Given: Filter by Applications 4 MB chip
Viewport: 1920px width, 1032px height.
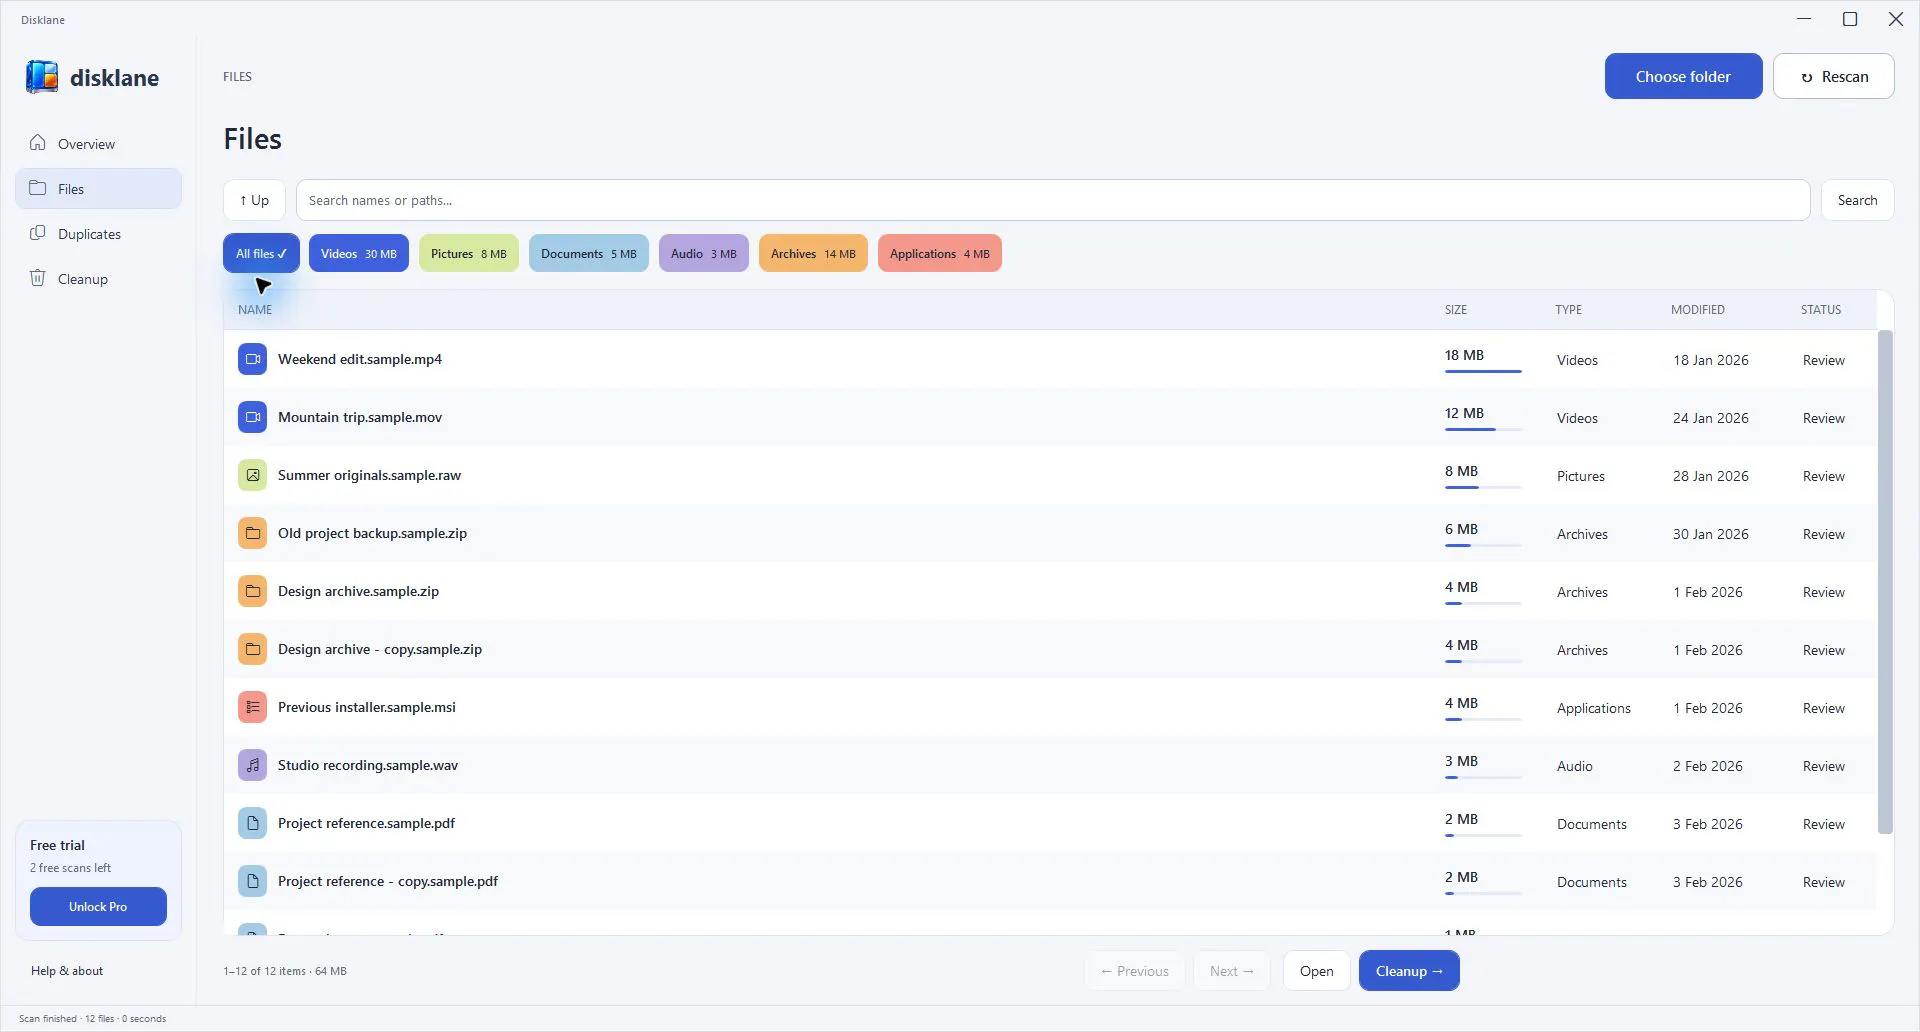Looking at the screenshot, I should tap(939, 253).
